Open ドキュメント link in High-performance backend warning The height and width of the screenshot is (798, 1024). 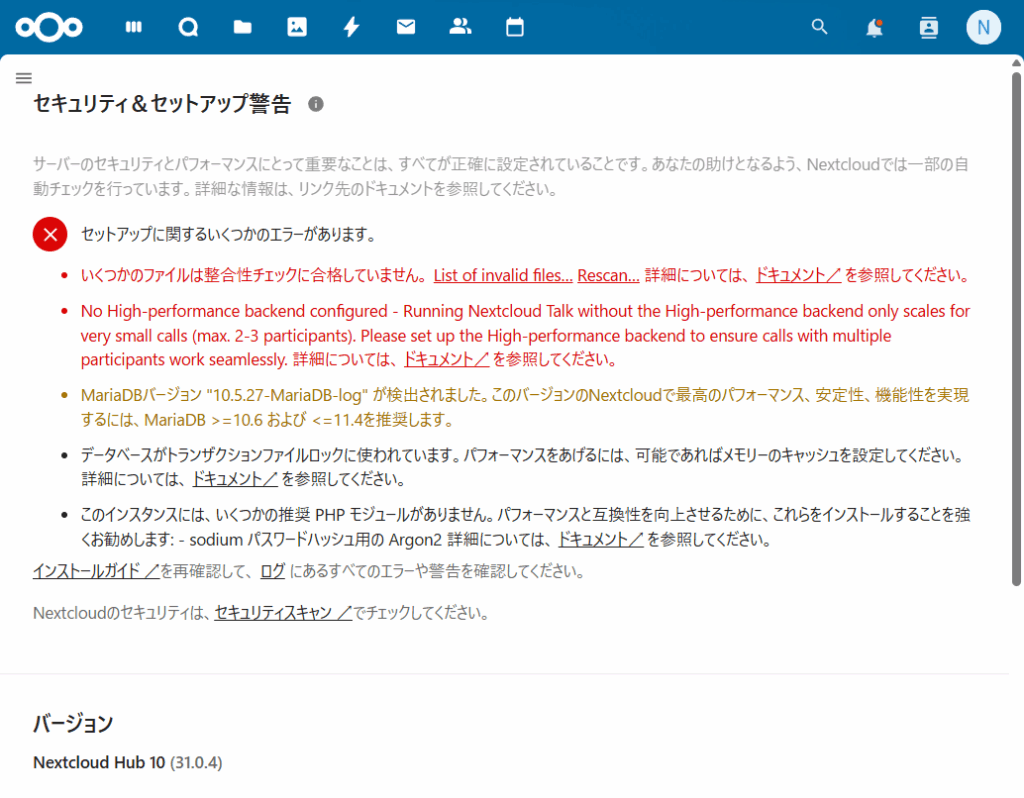pyautogui.click(x=446, y=360)
